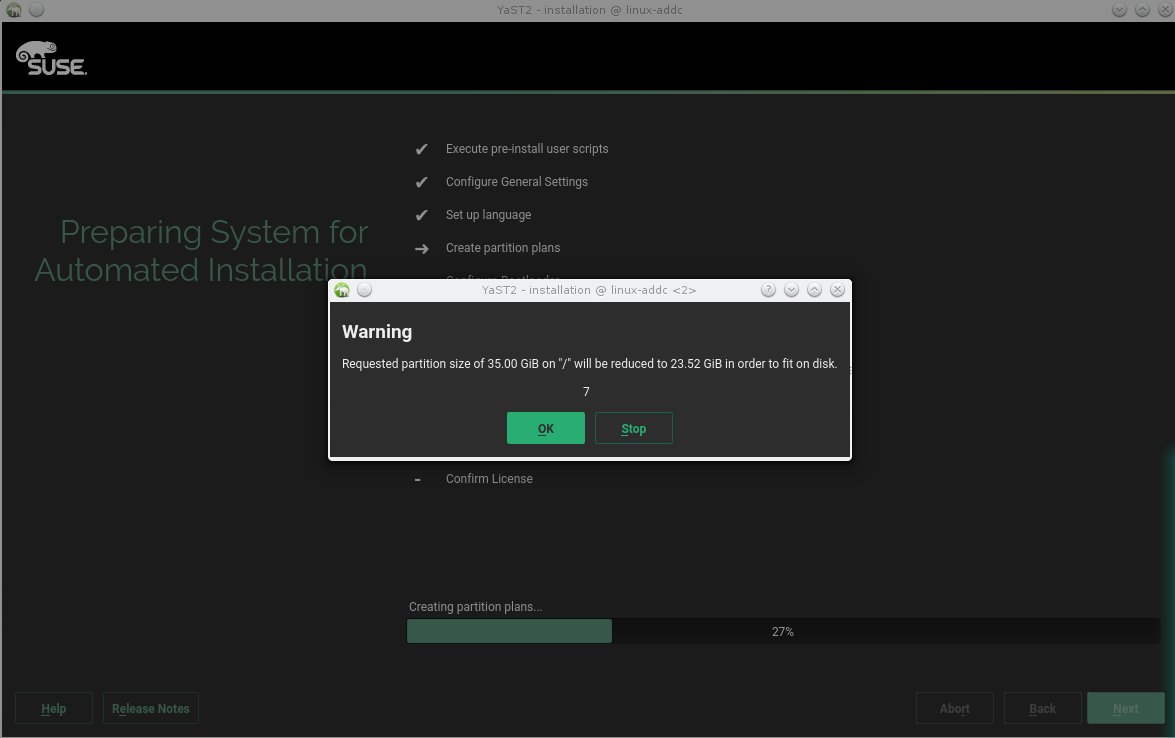The height and width of the screenshot is (738, 1175).
Task: Click the question mark icon in dialog titlebar
Action: tap(768, 290)
